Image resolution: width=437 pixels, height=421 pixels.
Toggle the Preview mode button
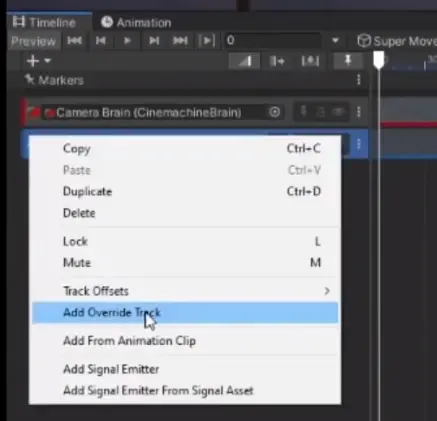(x=34, y=41)
